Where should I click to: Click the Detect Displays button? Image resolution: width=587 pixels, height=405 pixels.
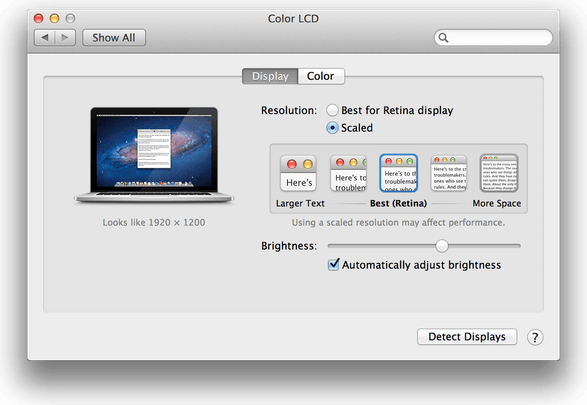467,337
